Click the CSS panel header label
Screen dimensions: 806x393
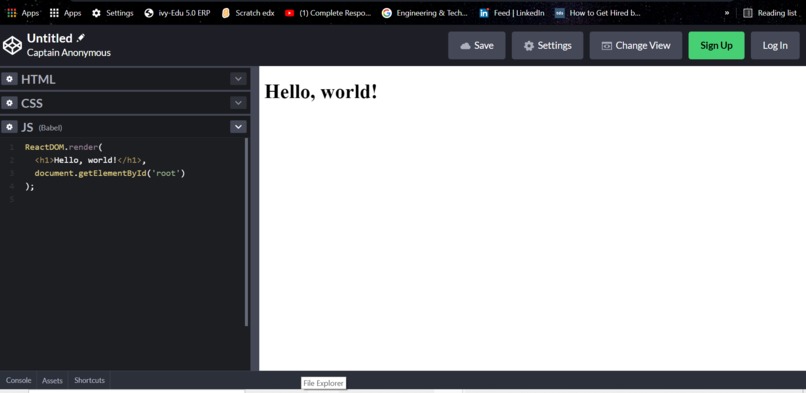click(x=32, y=103)
